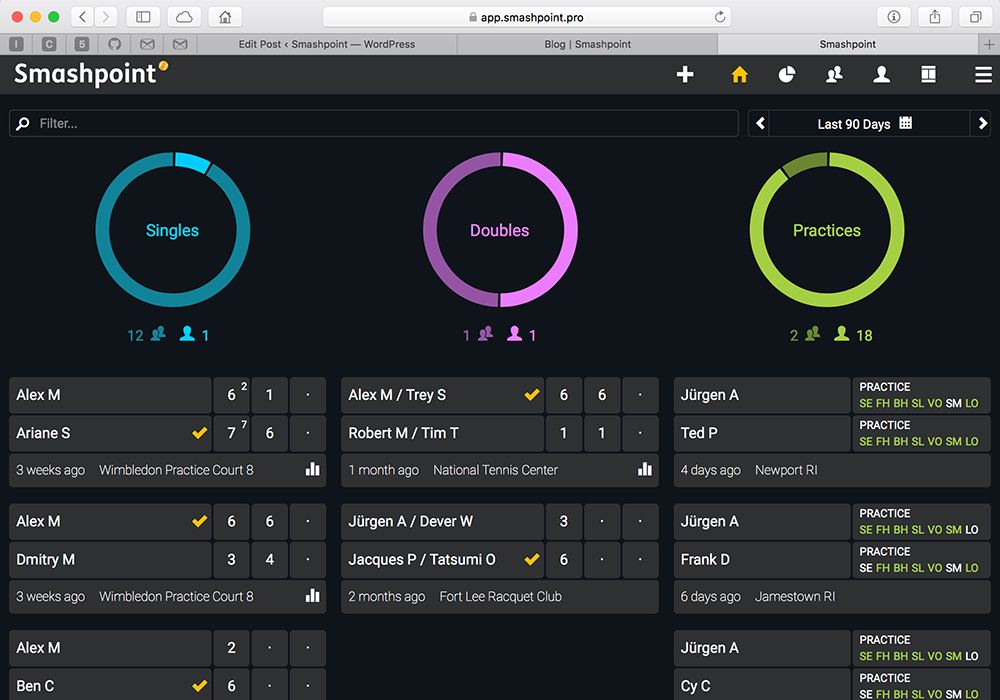Open the opponents group icon
This screenshot has width=1000, height=700.
(833, 75)
